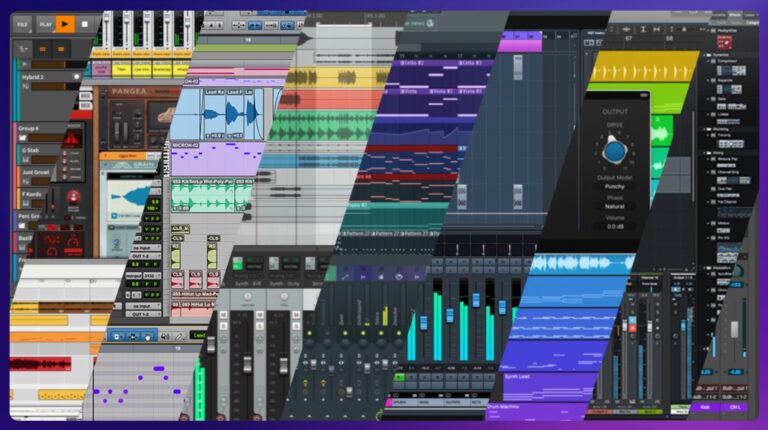
Task: Select the G Stab track
Action: point(30,150)
